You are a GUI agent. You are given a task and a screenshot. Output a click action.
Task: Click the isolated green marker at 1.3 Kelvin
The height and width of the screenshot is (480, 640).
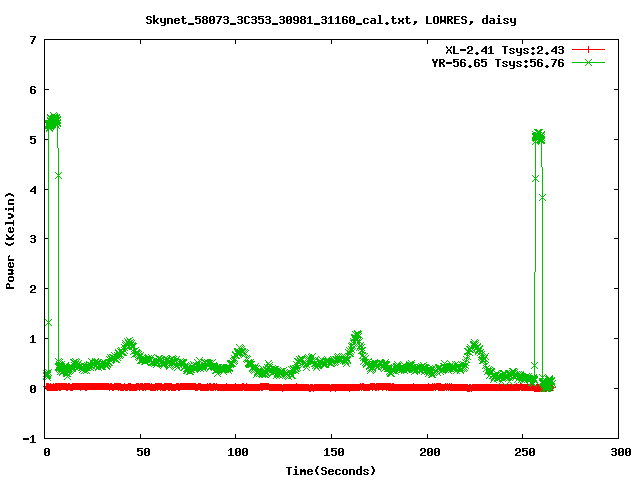click(49, 322)
